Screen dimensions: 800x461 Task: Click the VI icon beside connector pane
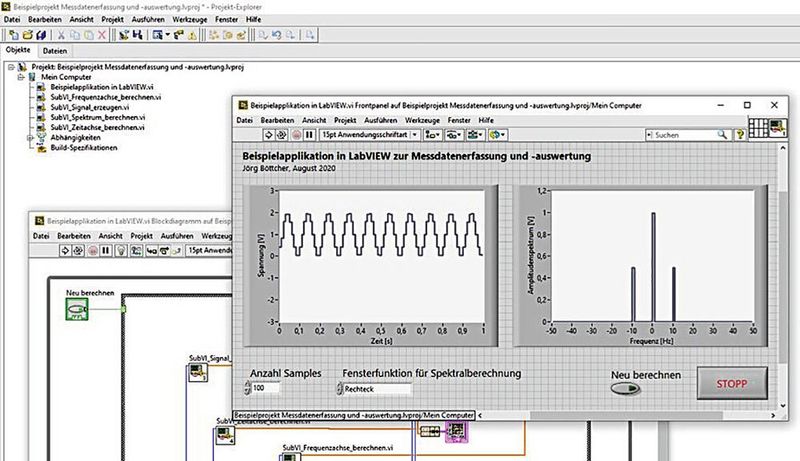[x=778, y=127]
